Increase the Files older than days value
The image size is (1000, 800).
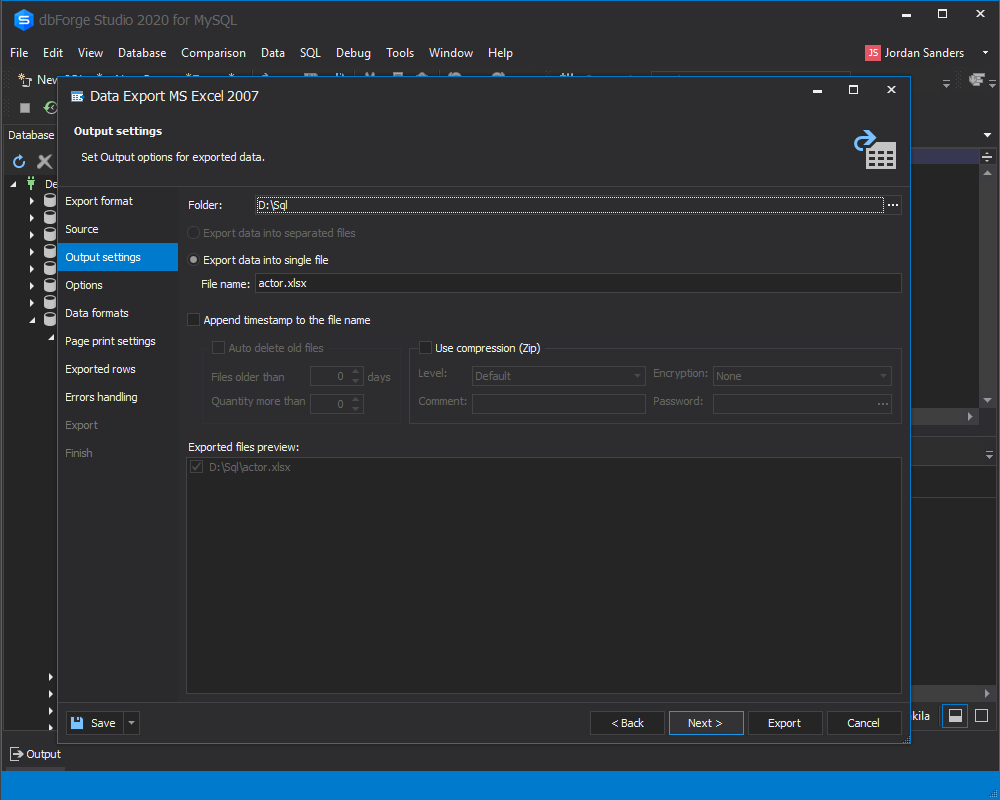(x=356, y=372)
